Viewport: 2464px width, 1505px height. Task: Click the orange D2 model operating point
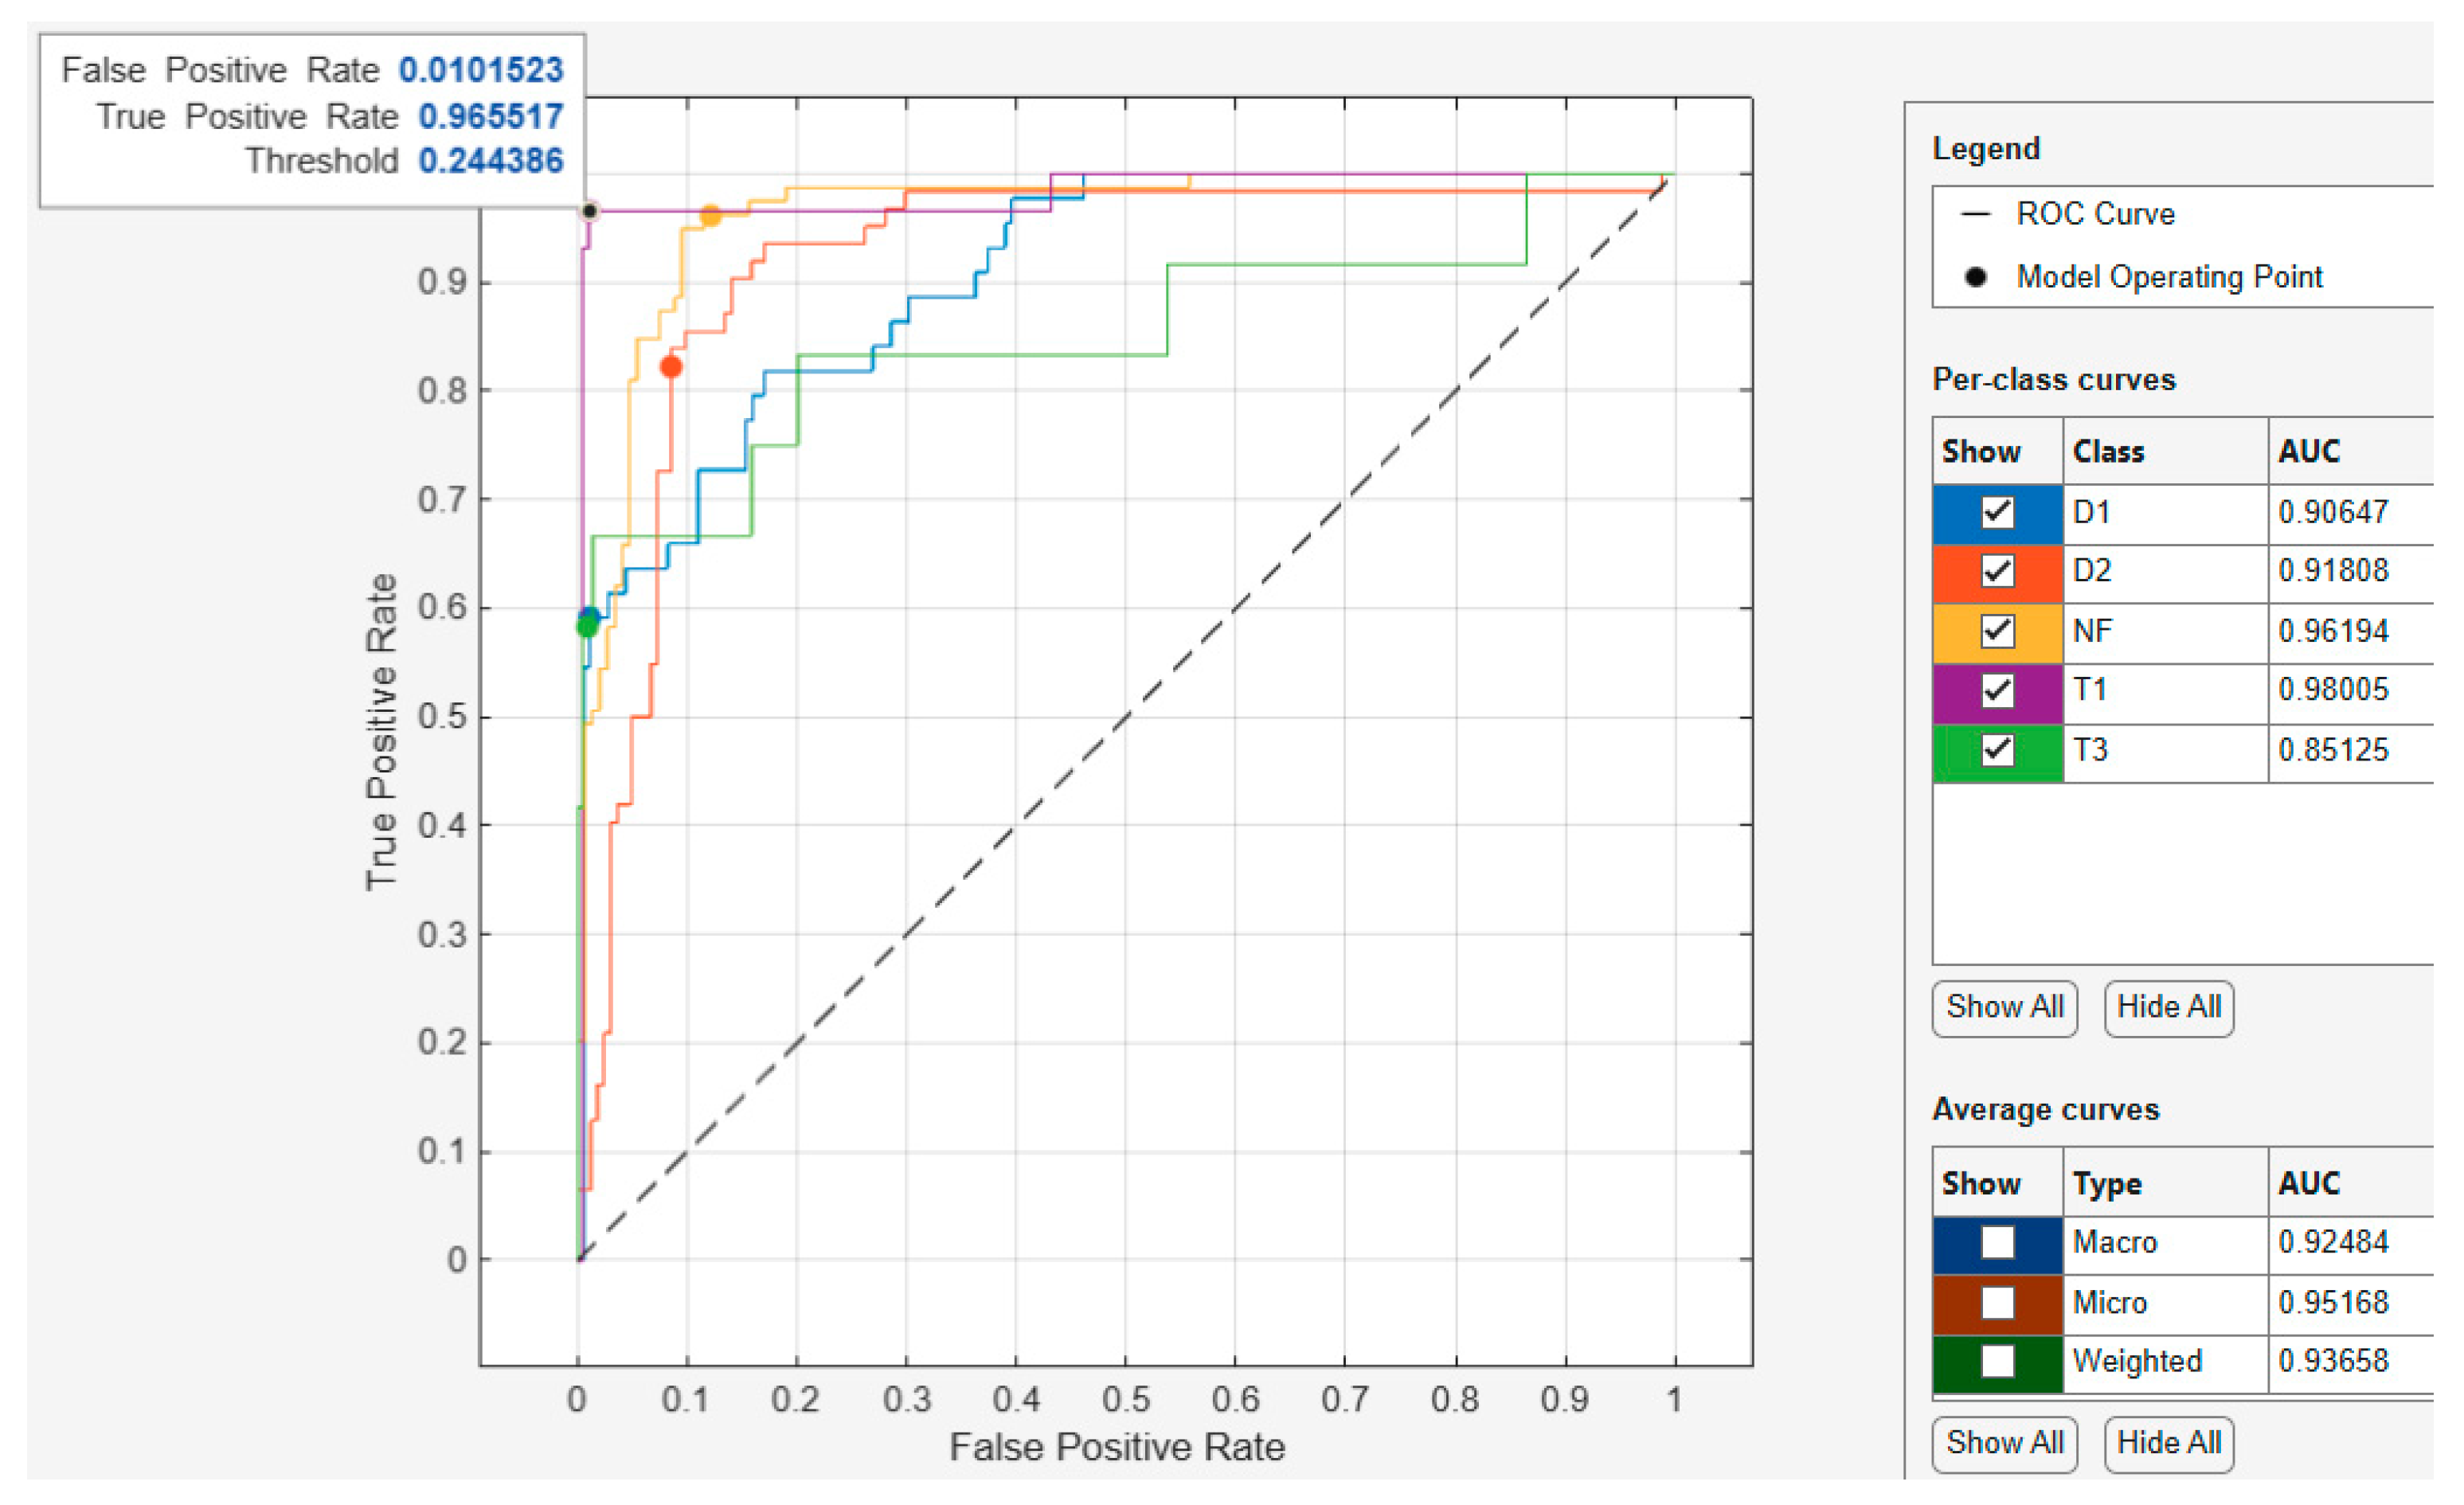tap(671, 367)
